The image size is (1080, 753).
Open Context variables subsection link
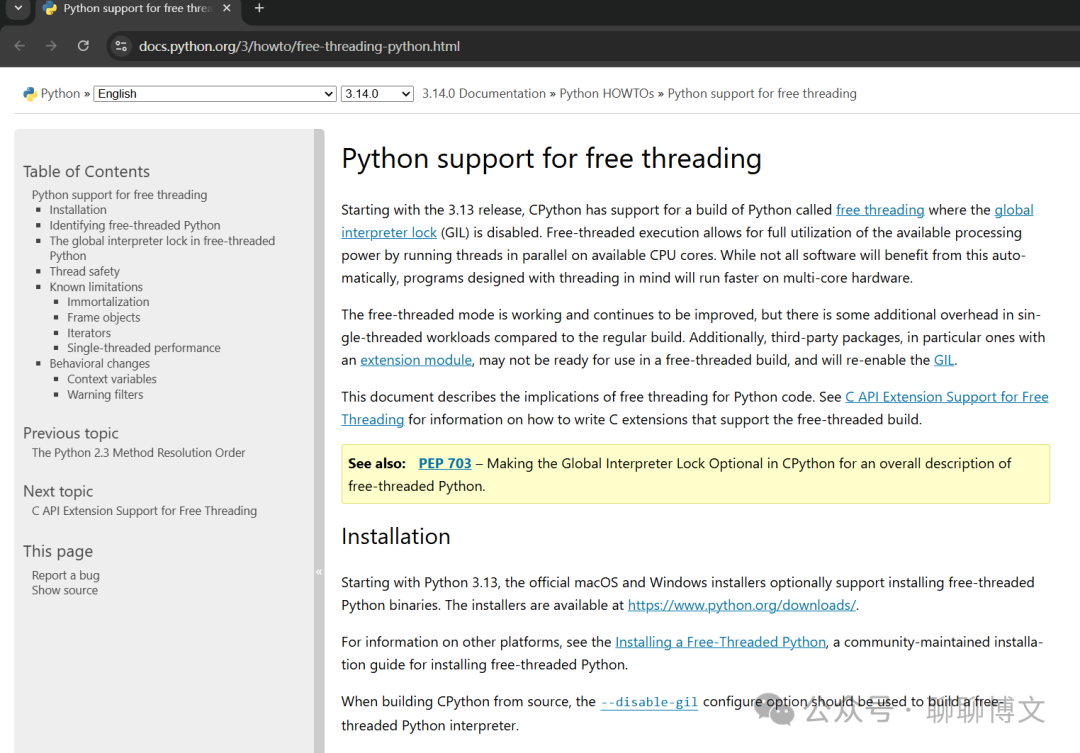click(112, 379)
